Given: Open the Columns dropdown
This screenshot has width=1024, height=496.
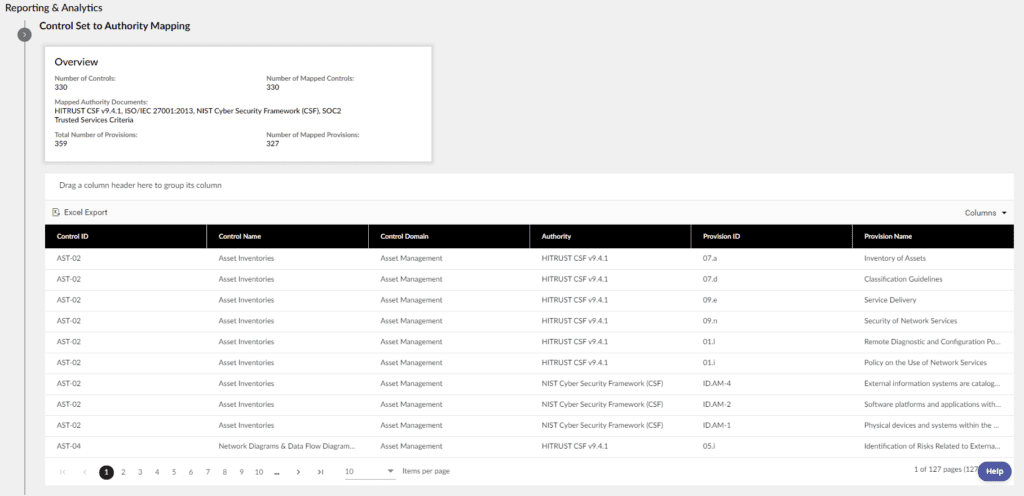Looking at the screenshot, I should click(985, 212).
